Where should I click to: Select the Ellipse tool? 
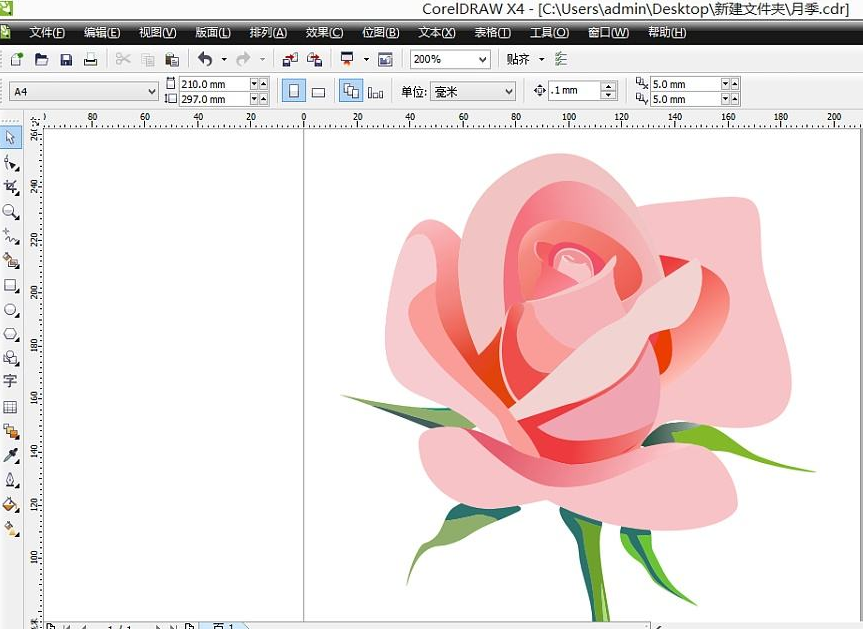pos(11,310)
